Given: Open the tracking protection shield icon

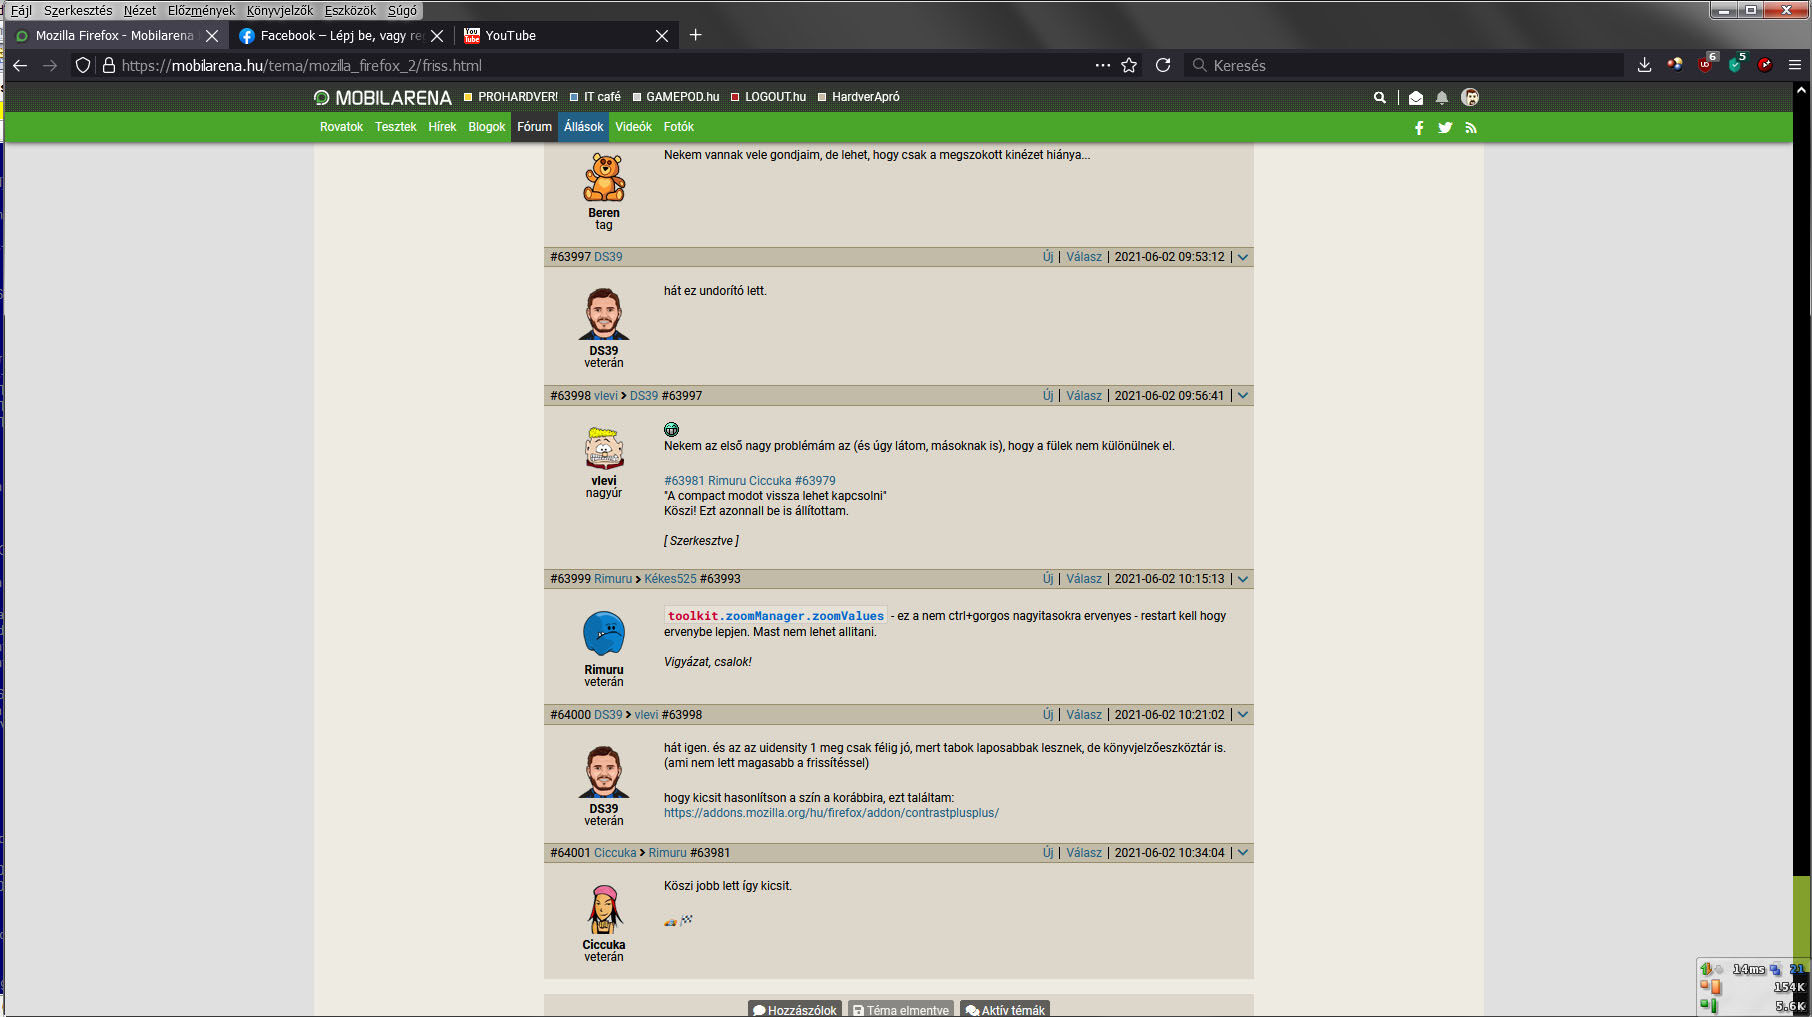Looking at the screenshot, I should 83,65.
